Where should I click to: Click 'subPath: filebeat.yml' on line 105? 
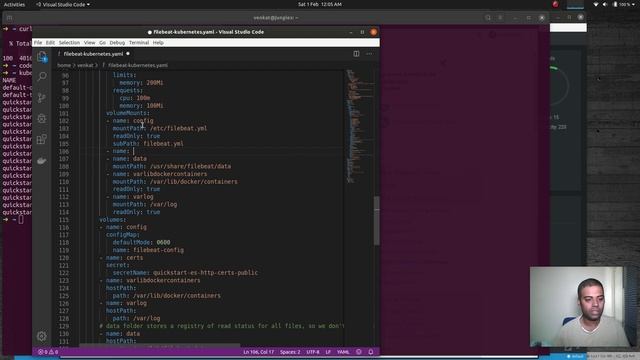148,144
